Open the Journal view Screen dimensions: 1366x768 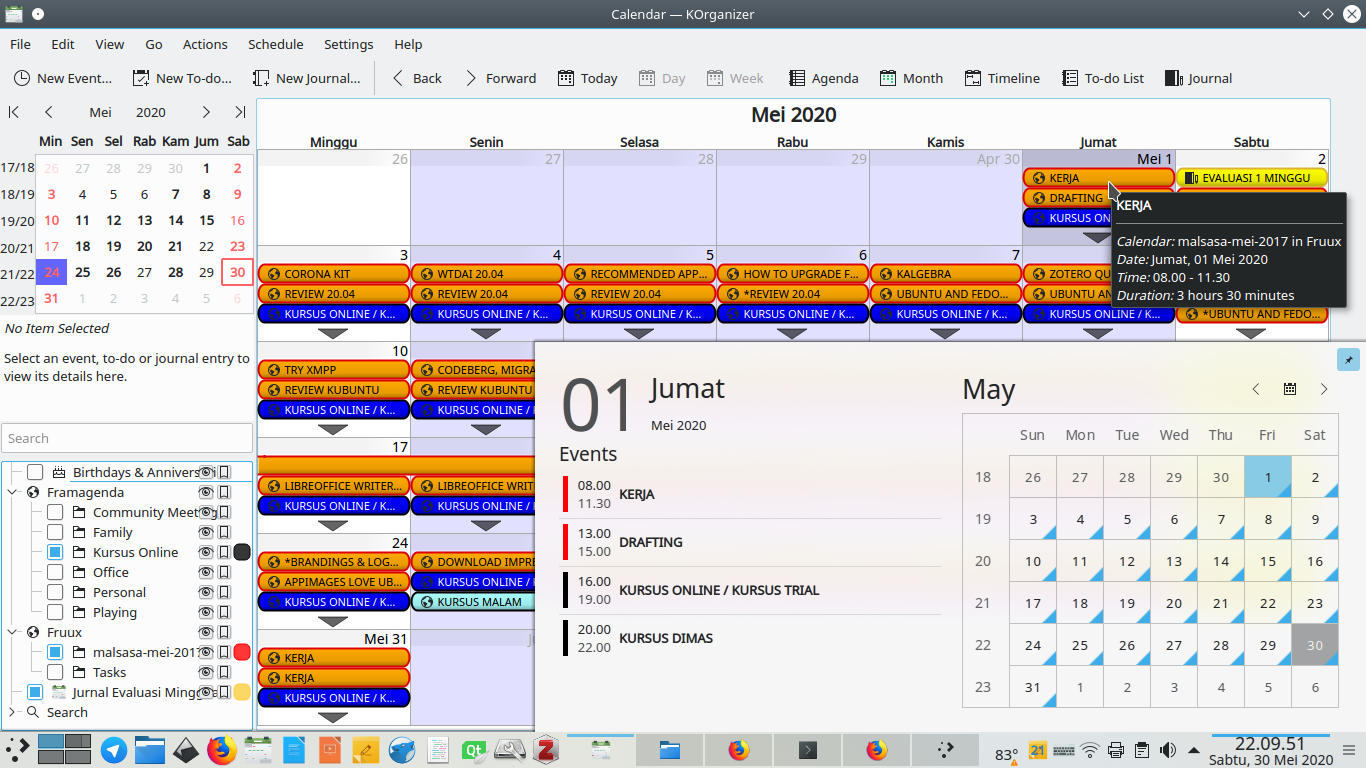tap(1197, 78)
